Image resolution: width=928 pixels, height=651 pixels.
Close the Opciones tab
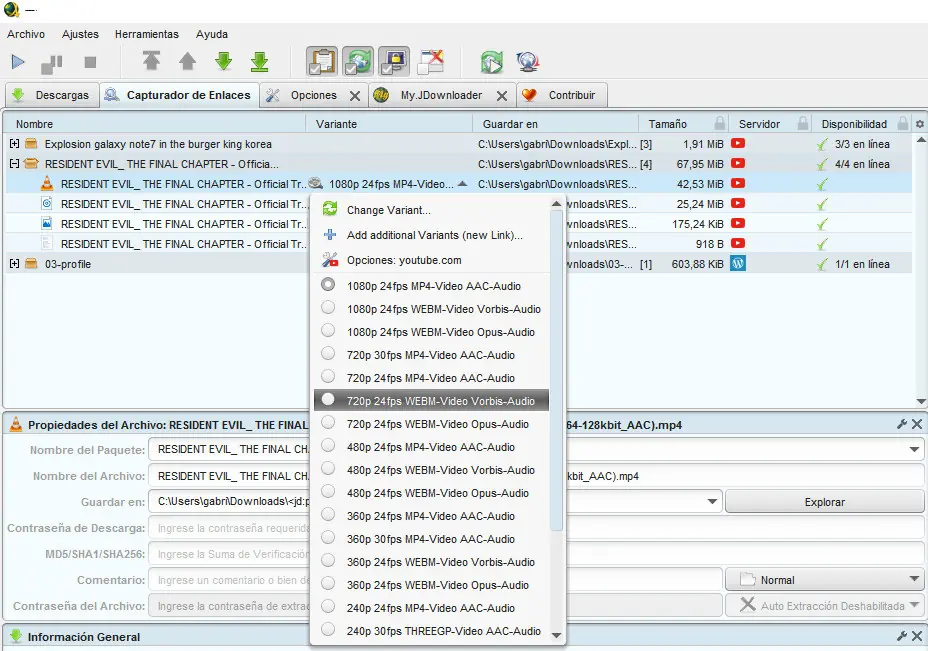355,96
